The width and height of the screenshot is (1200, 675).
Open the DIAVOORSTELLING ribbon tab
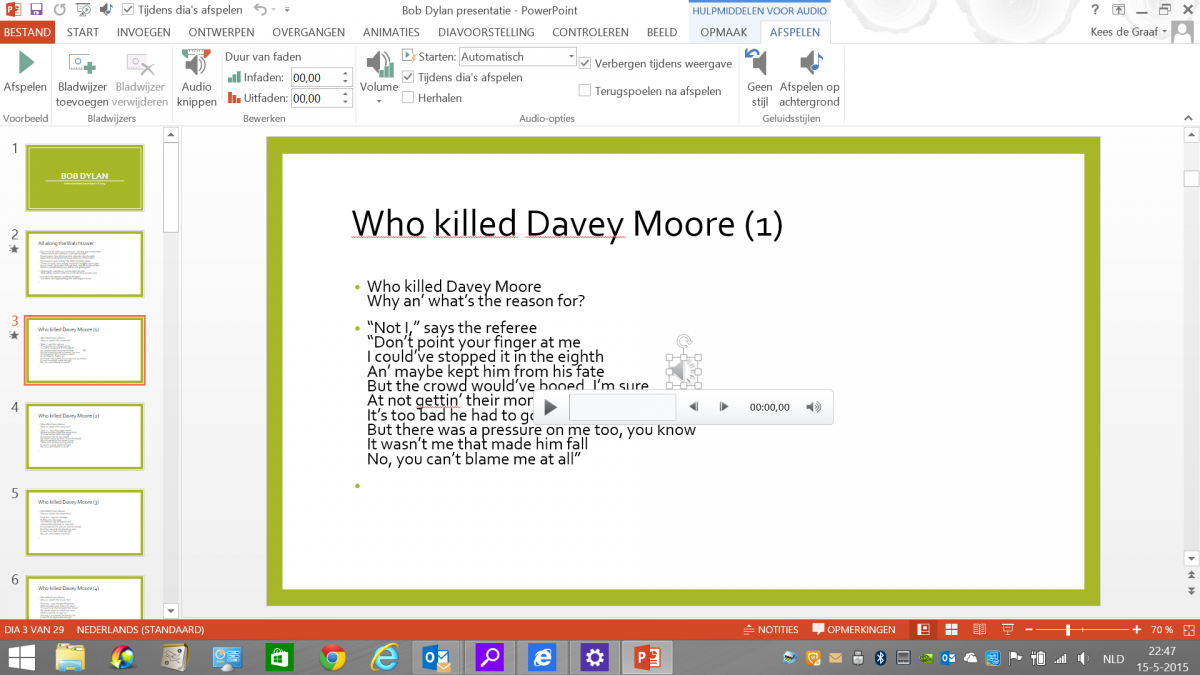coord(488,32)
